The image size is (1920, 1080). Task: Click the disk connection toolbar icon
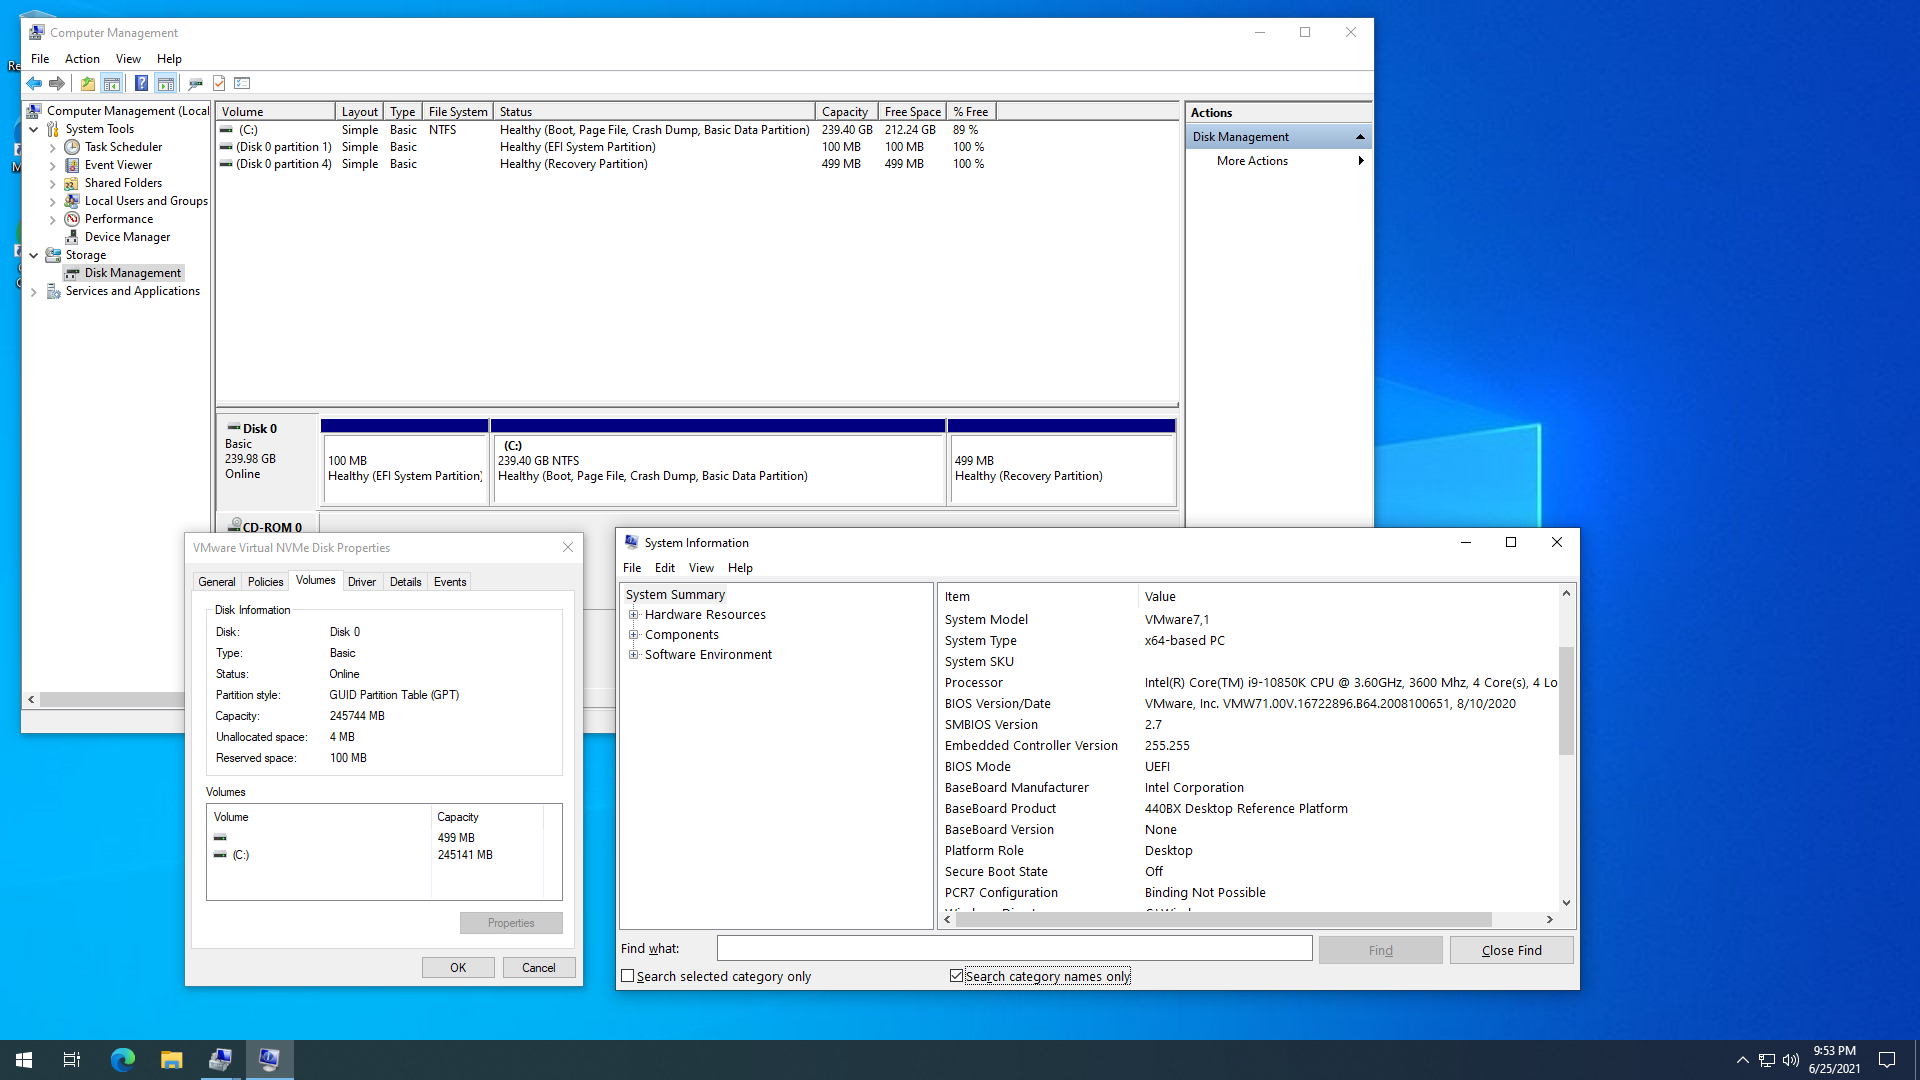[195, 84]
